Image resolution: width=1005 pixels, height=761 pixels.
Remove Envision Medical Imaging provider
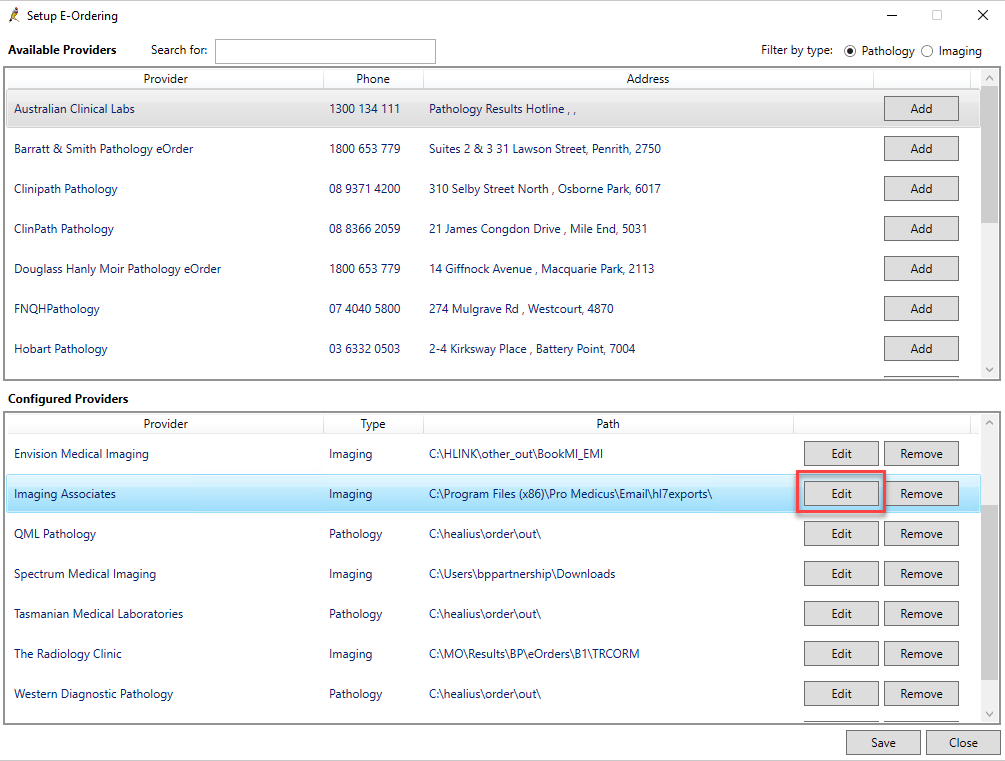[x=921, y=454]
